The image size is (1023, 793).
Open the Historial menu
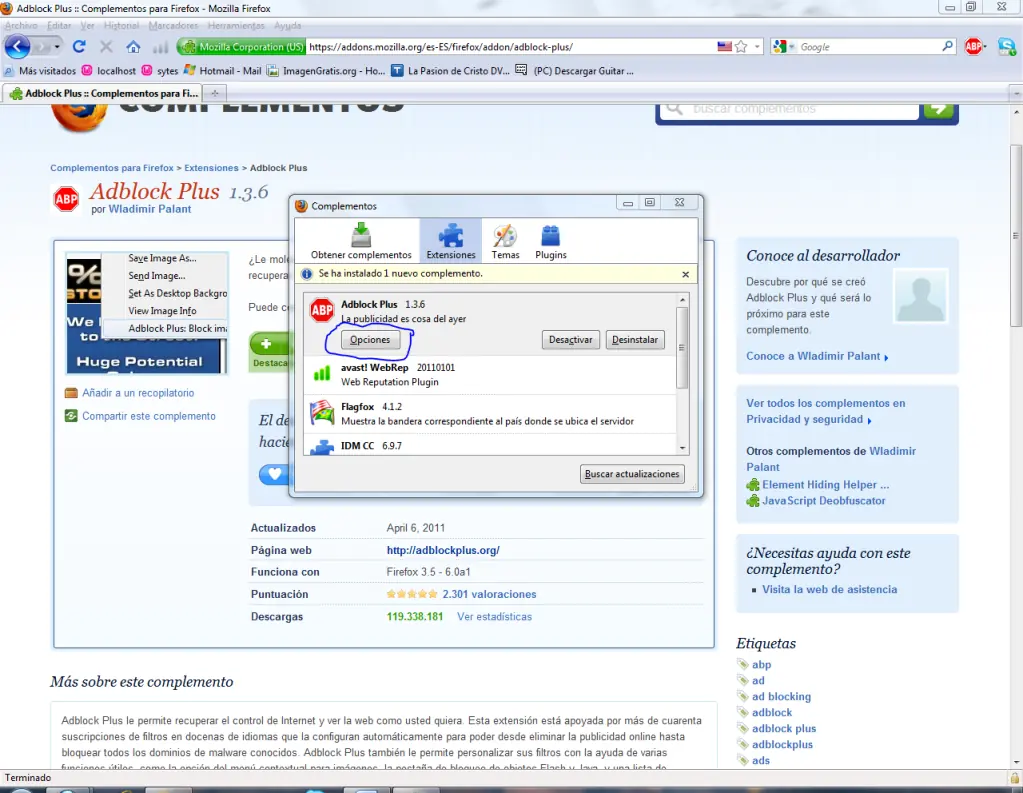tap(121, 25)
